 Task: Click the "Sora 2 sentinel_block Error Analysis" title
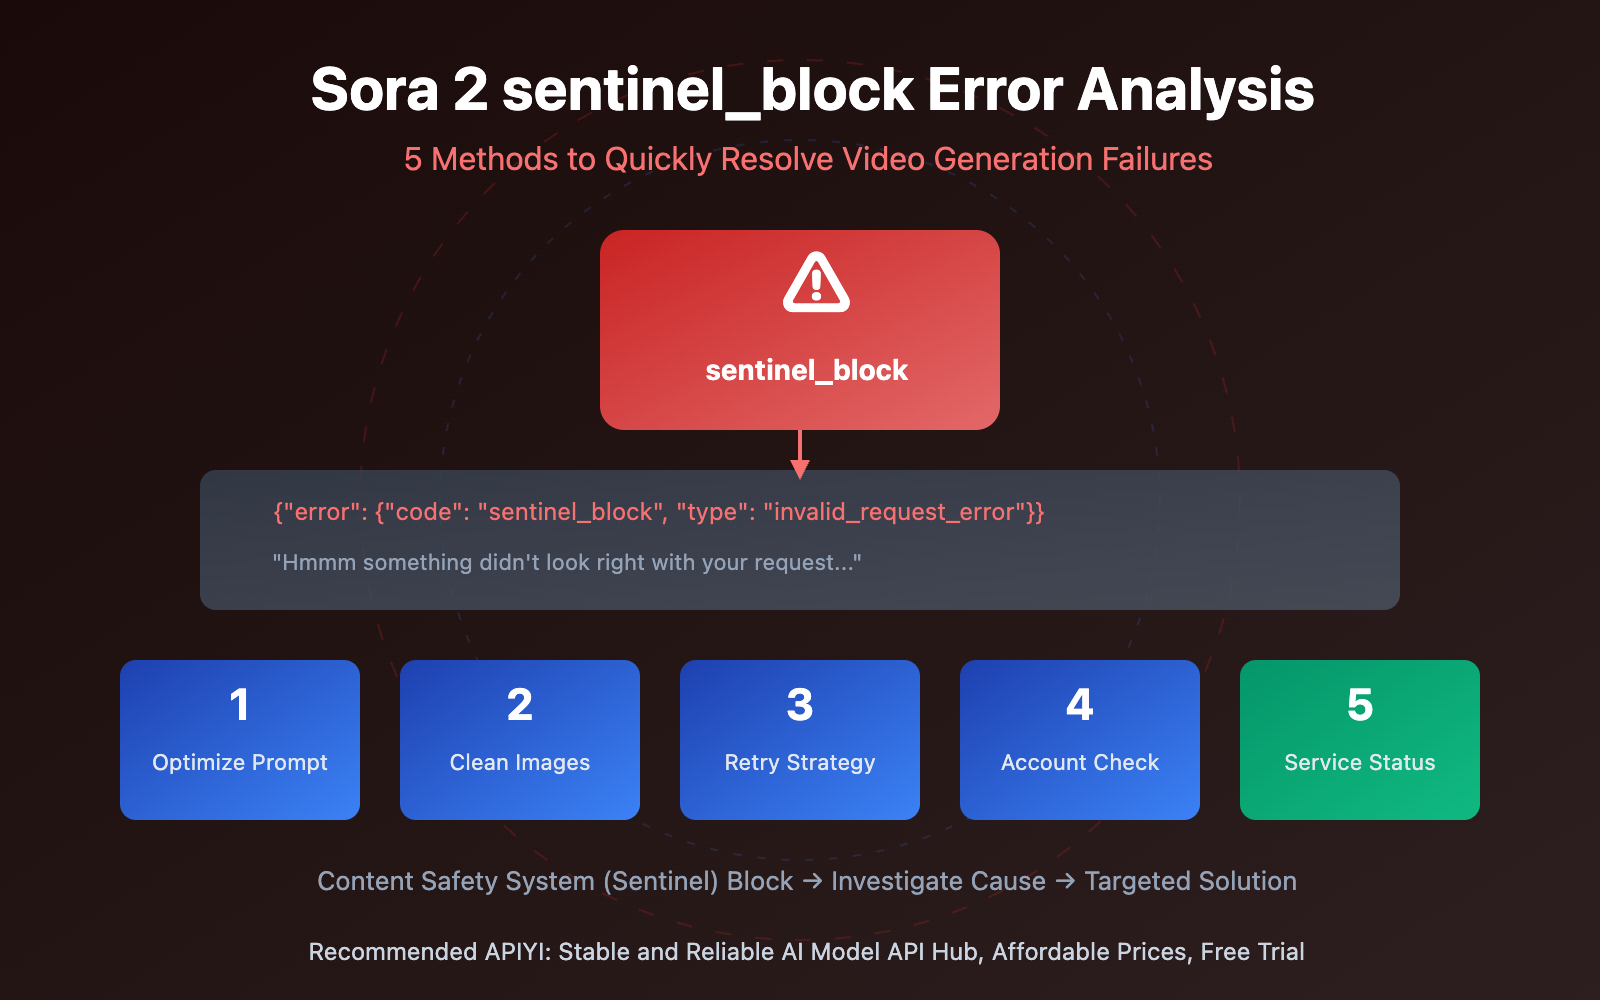click(812, 90)
